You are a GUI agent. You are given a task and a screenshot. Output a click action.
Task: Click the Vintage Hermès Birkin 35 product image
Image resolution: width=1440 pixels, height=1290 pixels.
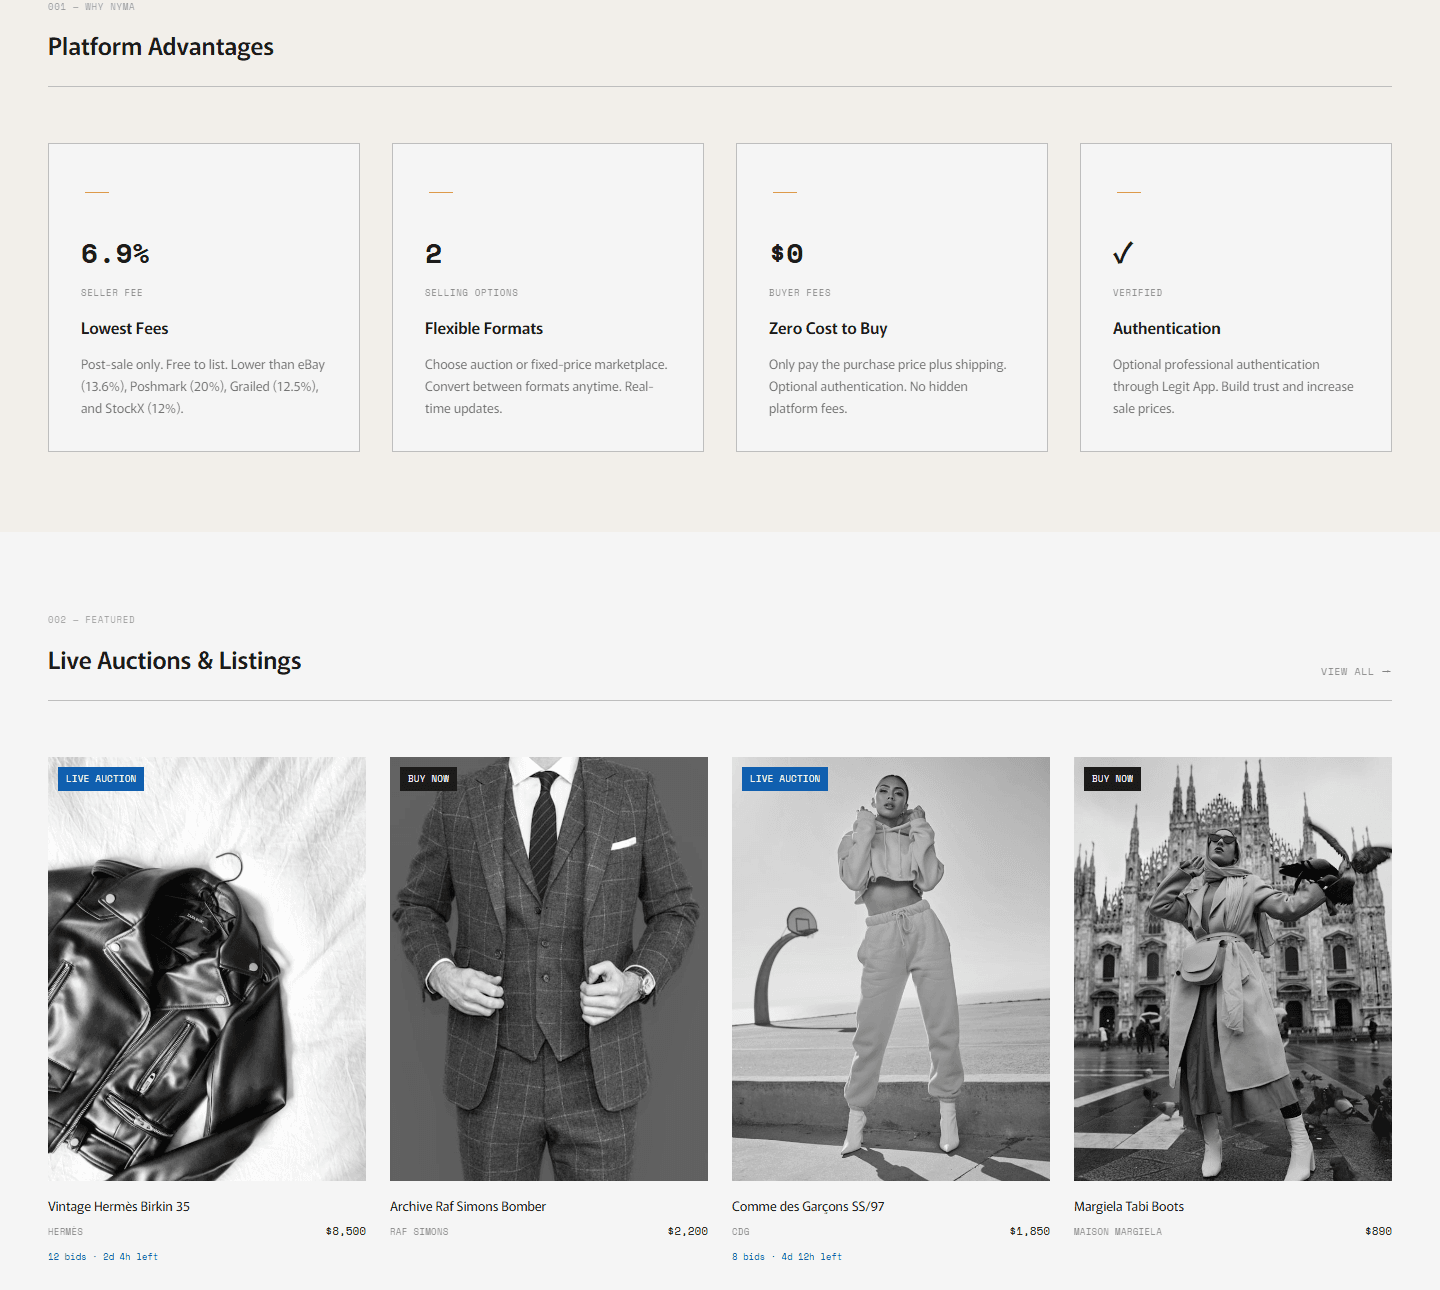click(x=207, y=969)
